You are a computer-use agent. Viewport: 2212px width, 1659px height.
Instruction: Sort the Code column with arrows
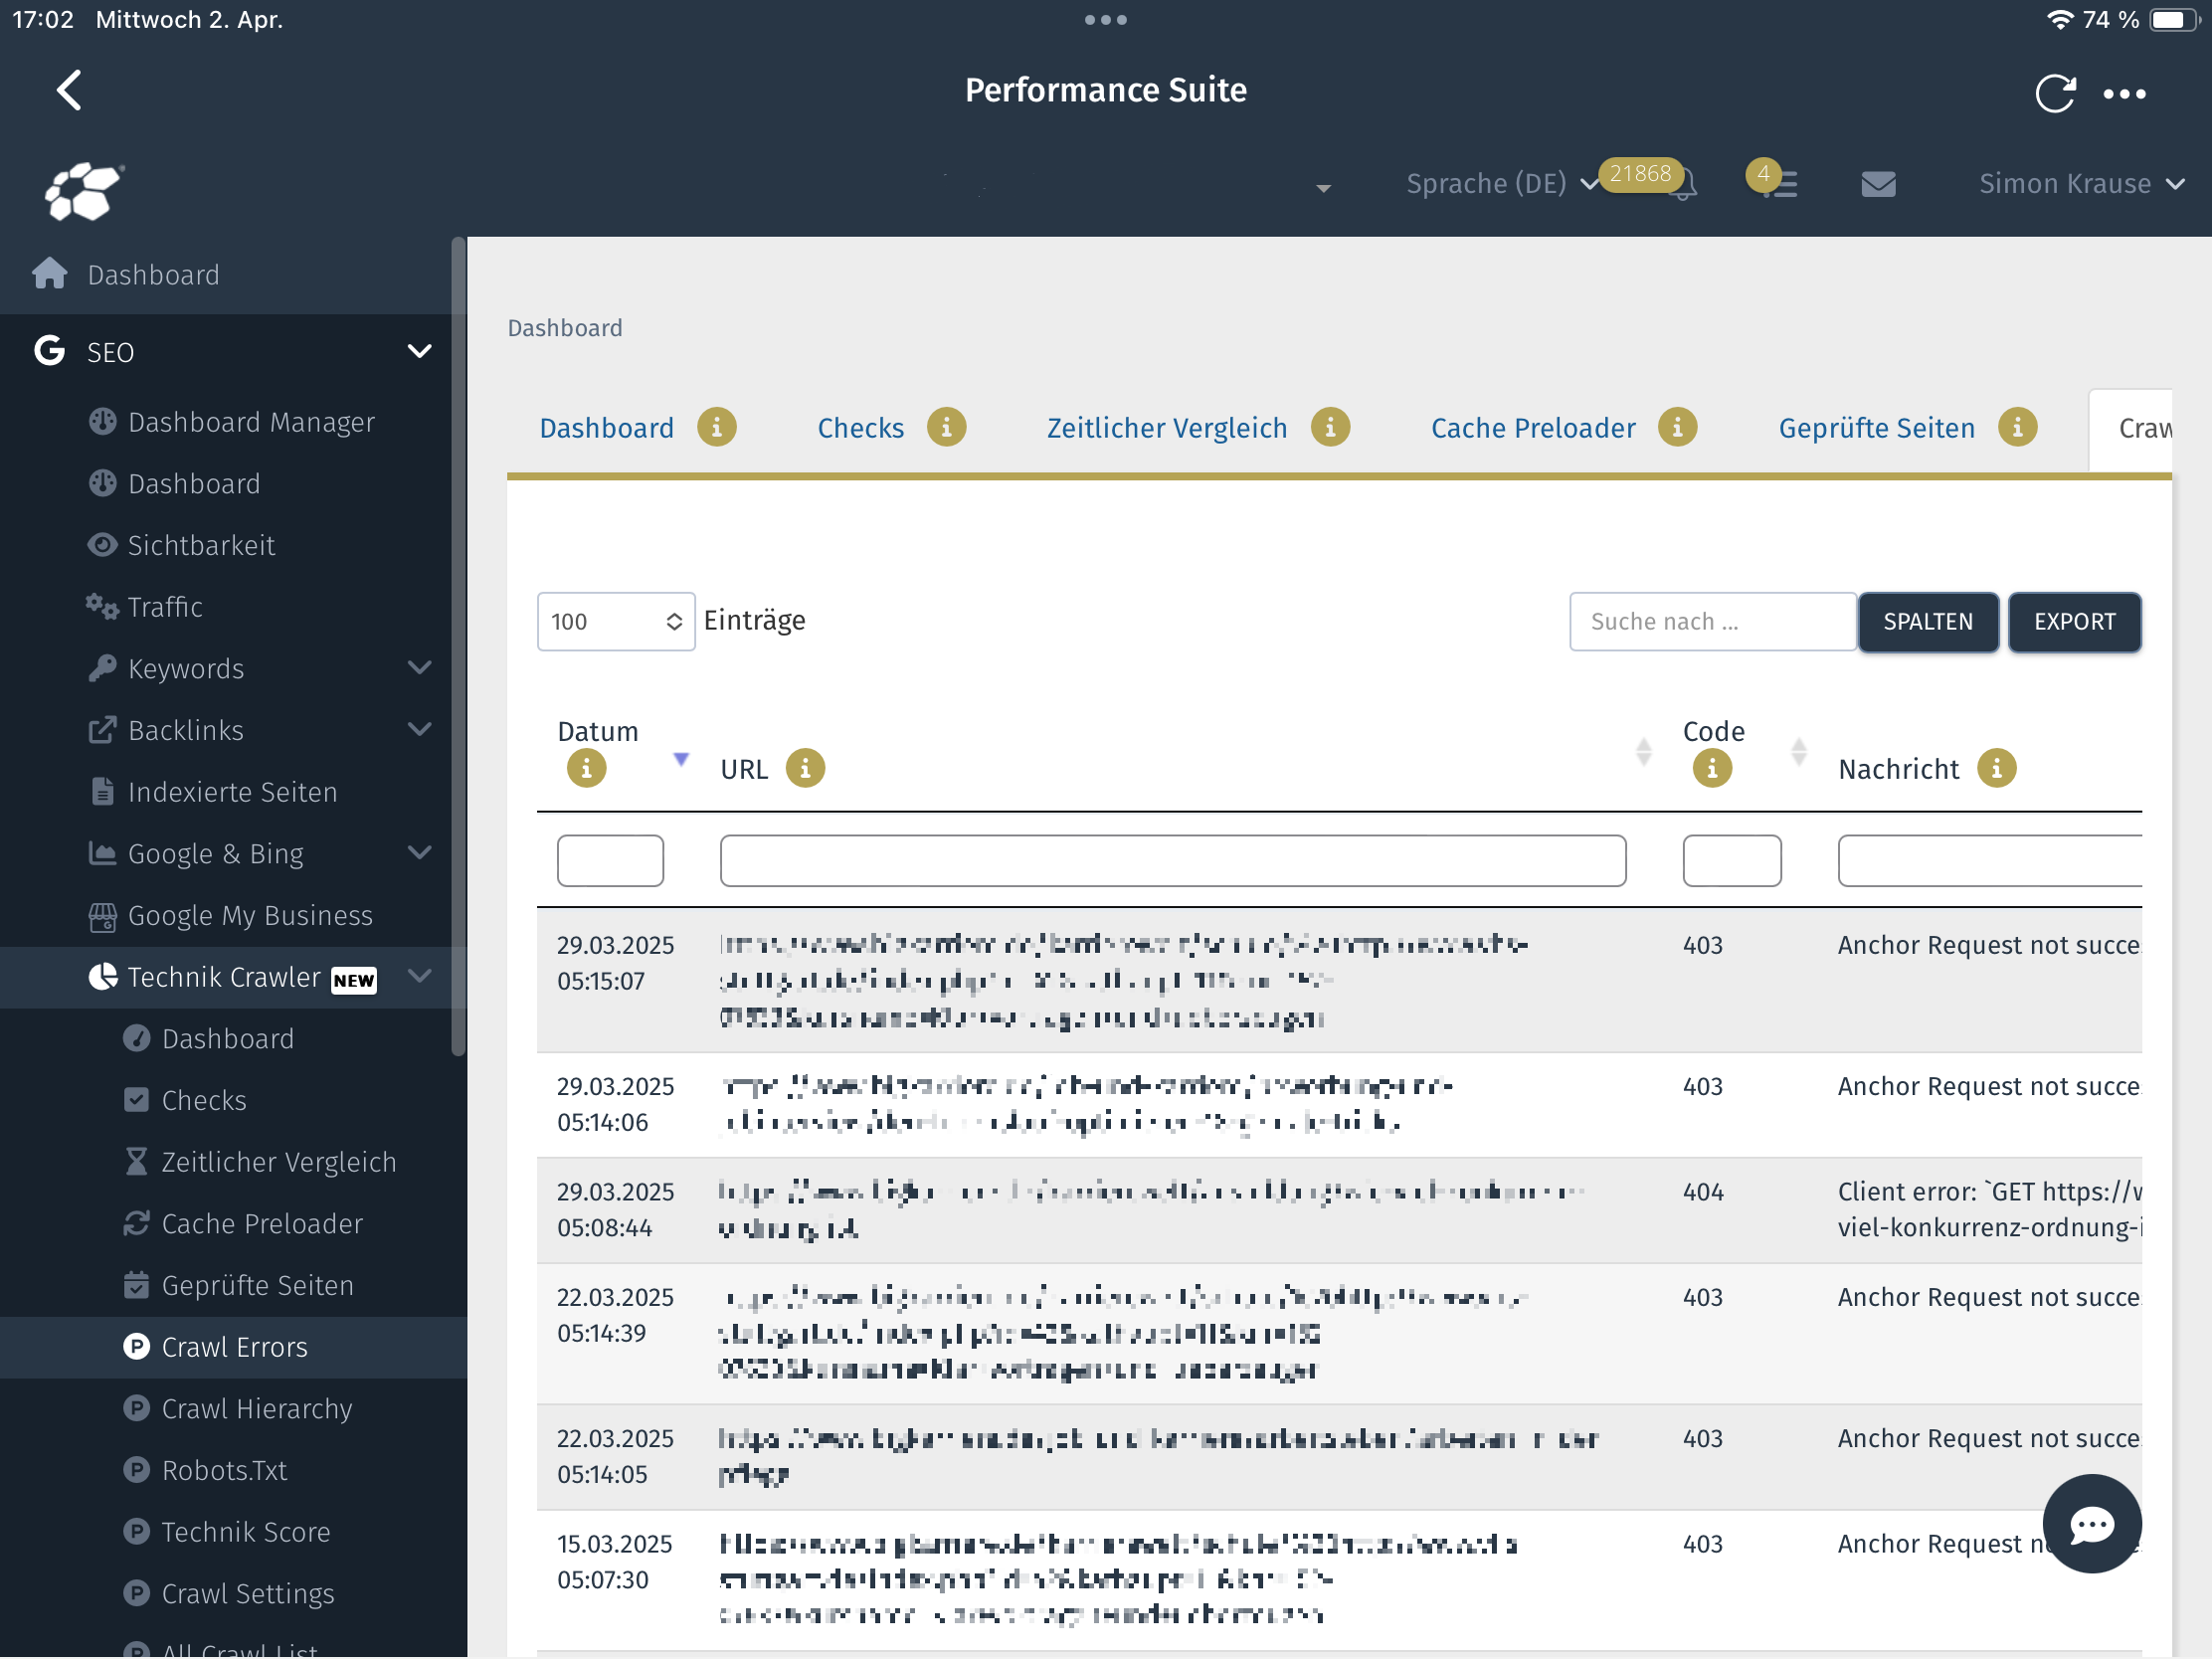1798,752
